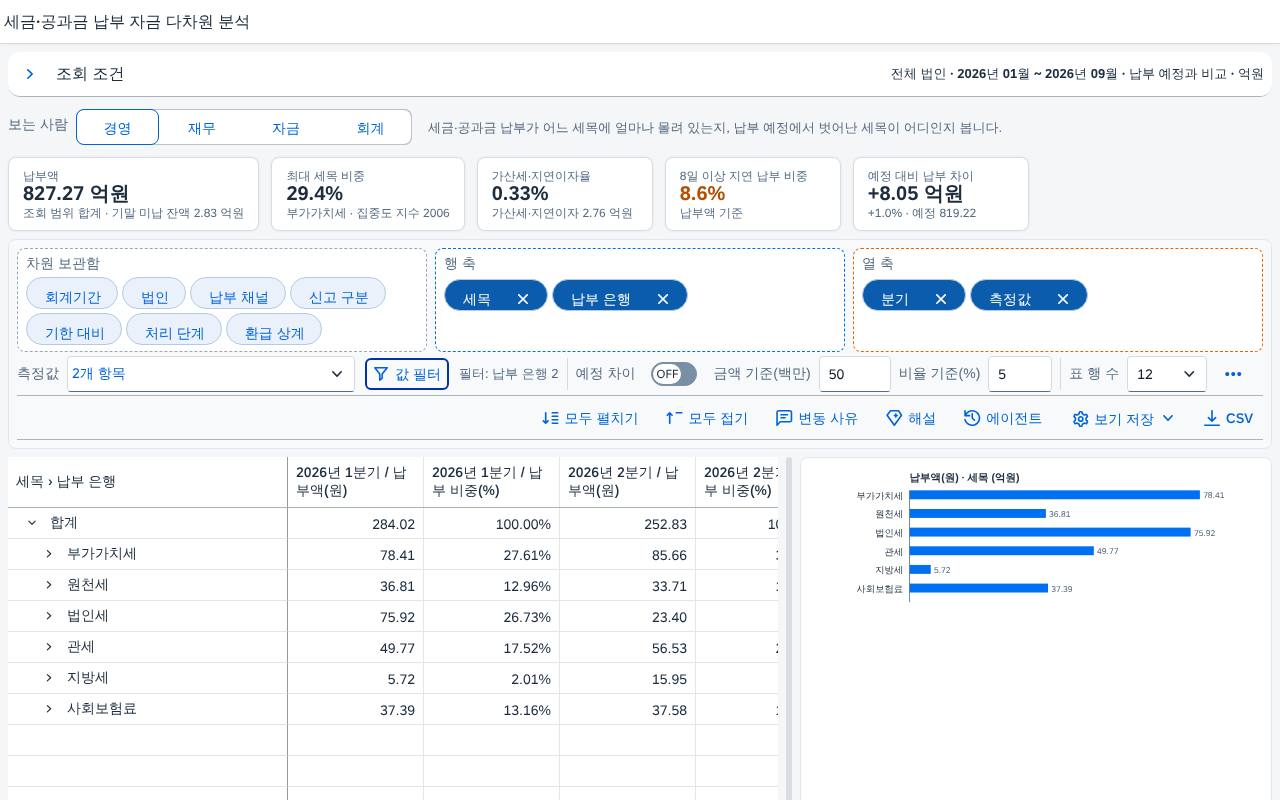Select the 처리 단계 dimension chip
Screen dimensions: 1280x800
[x=174, y=330]
